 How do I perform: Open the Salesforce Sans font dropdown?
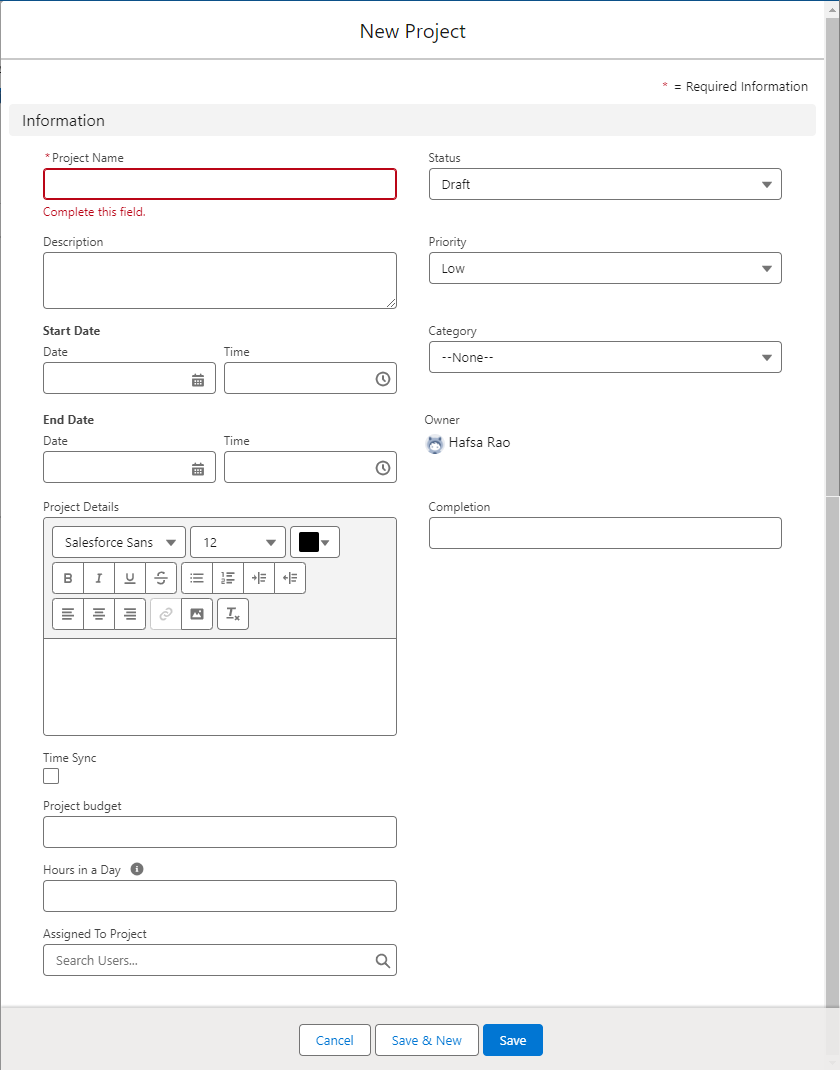click(119, 542)
